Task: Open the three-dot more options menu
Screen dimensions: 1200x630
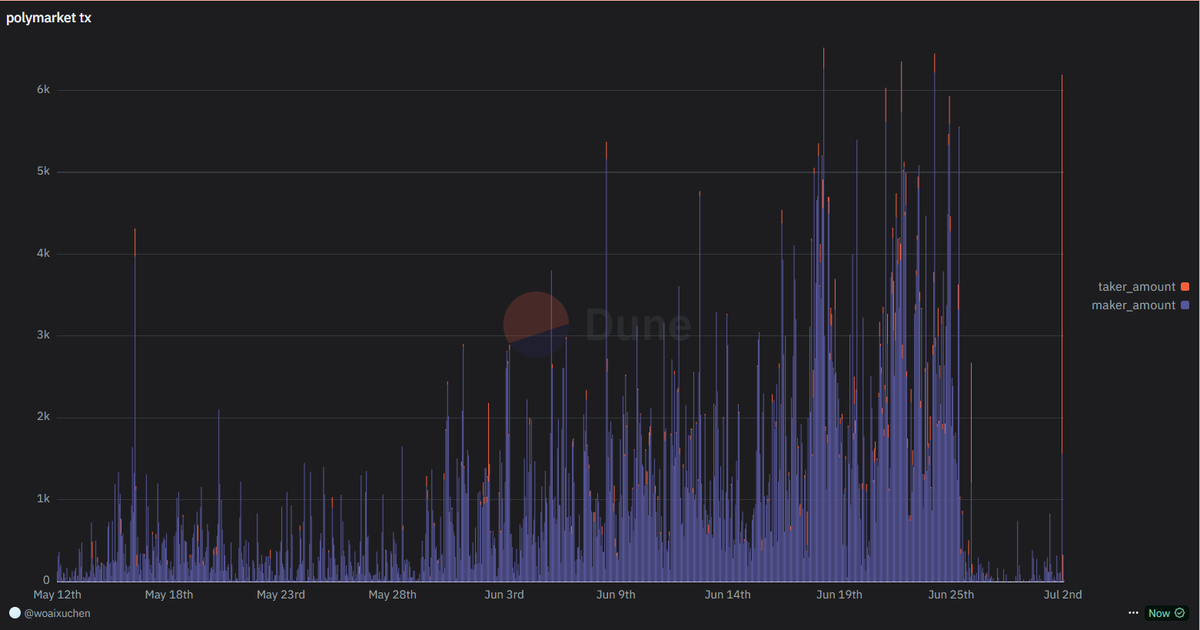Action: tap(1133, 613)
